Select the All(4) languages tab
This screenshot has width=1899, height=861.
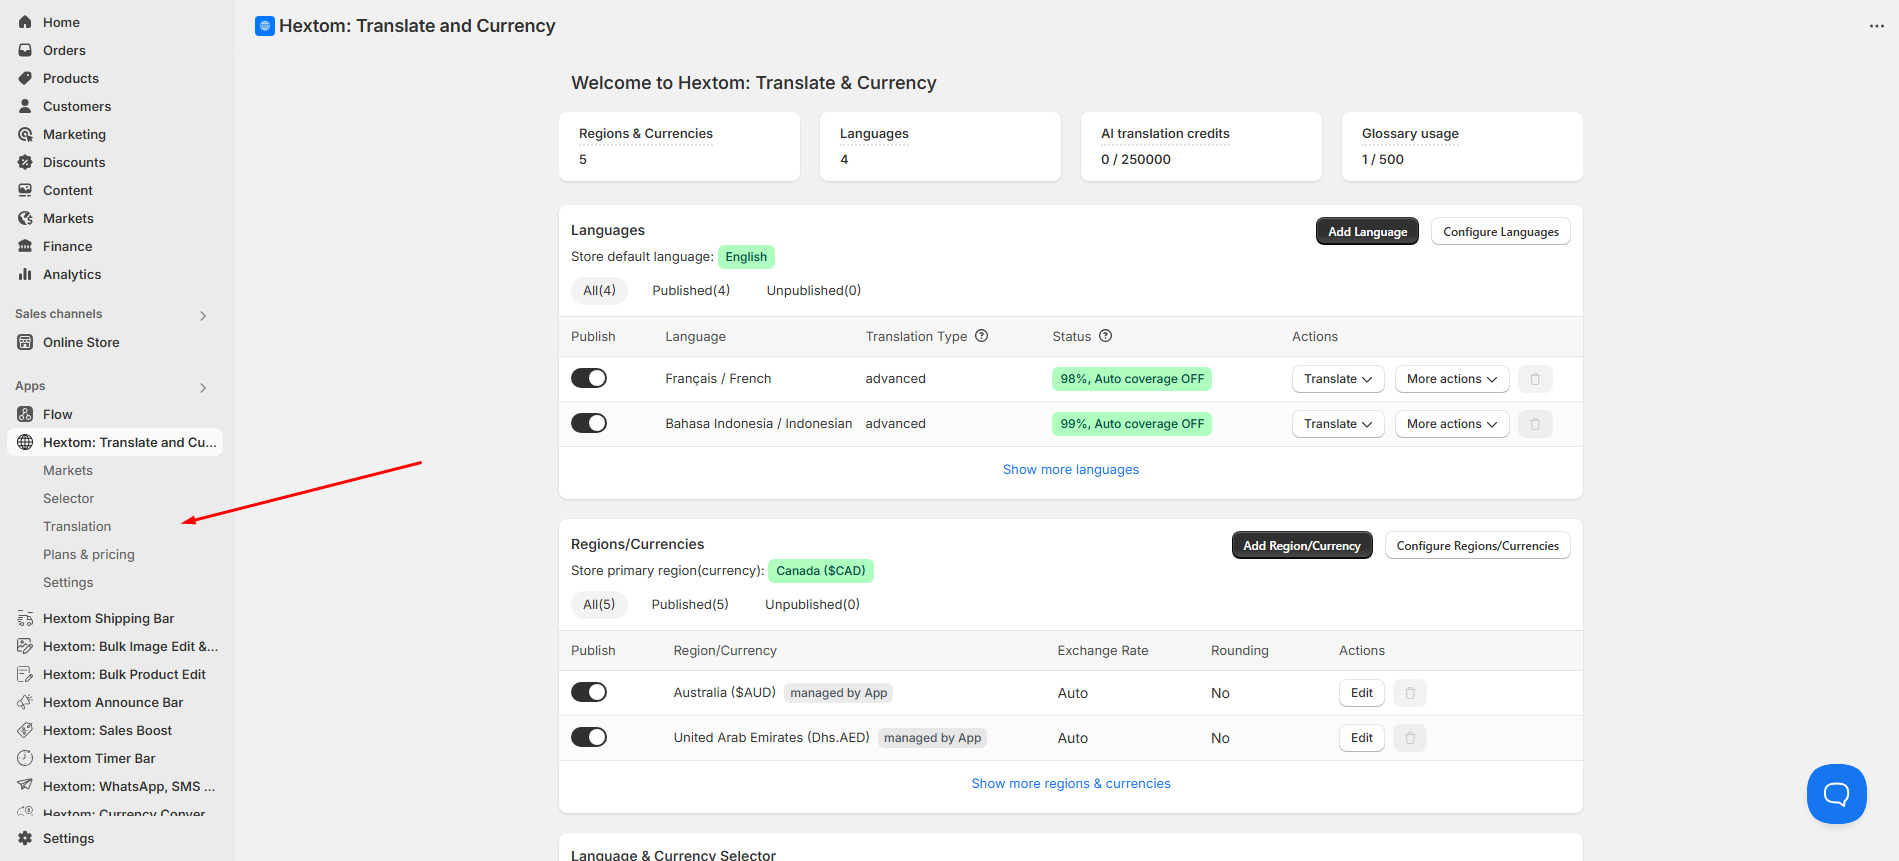[599, 290]
